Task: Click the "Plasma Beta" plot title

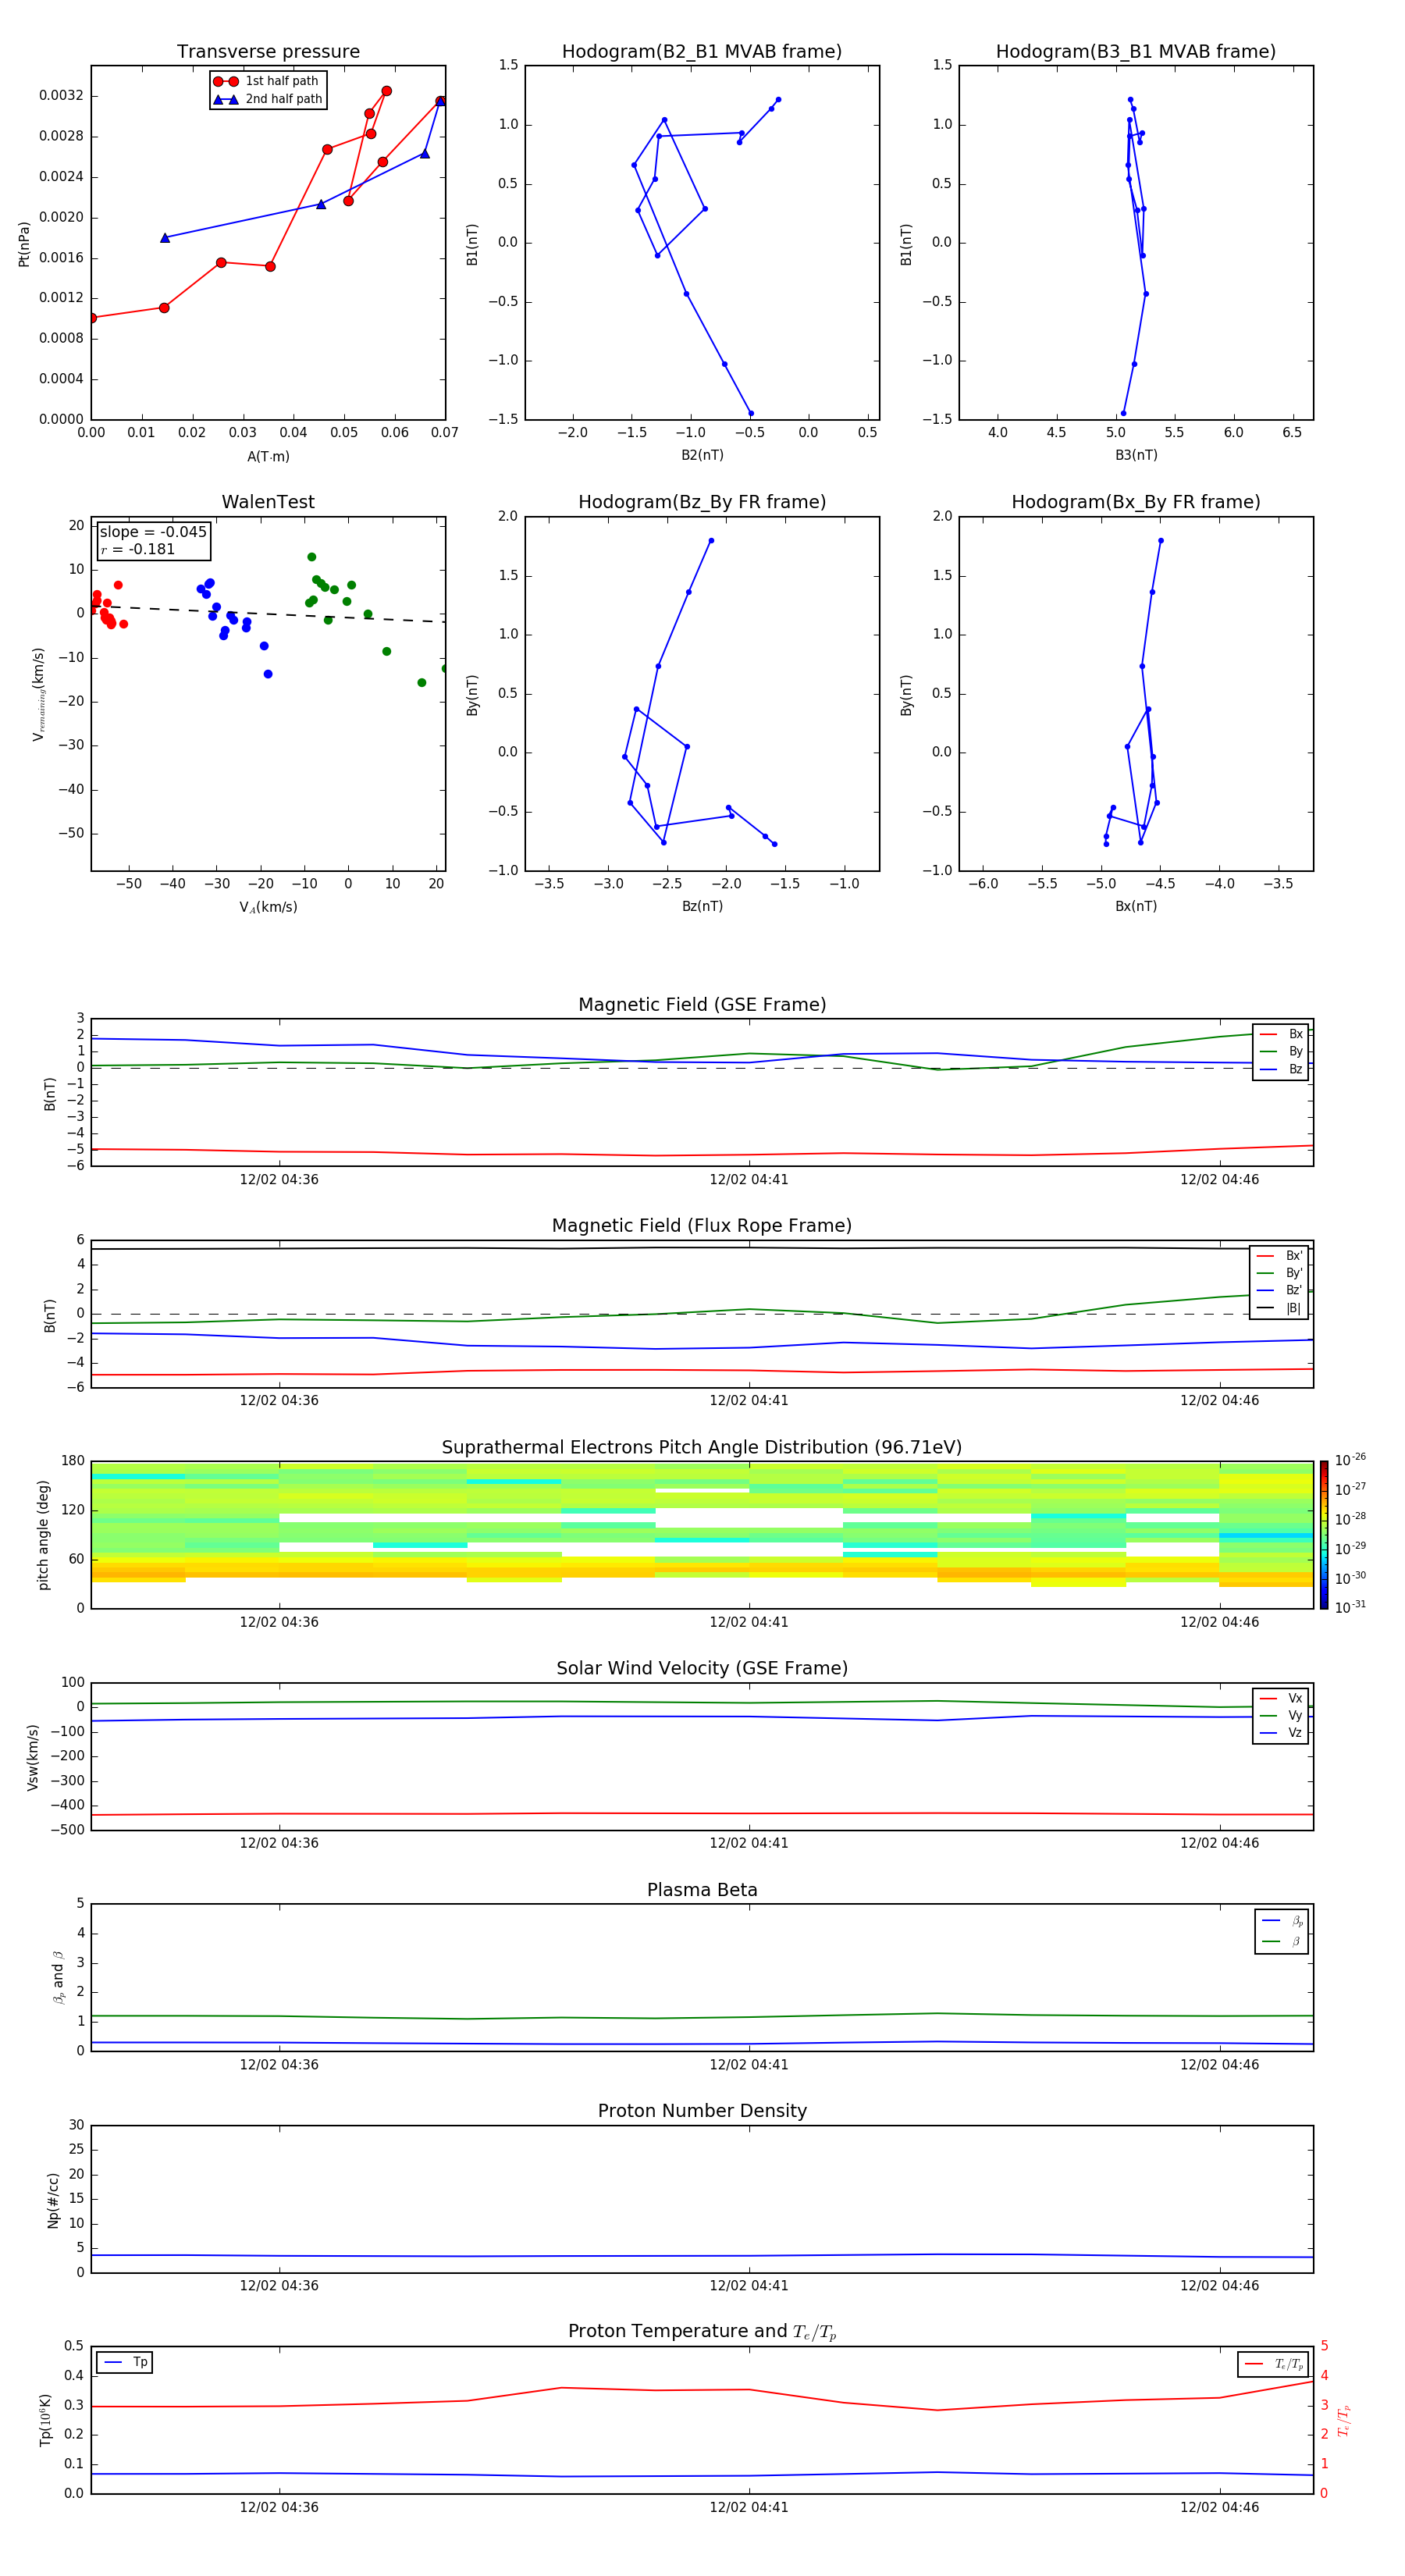Action: 702,1891
